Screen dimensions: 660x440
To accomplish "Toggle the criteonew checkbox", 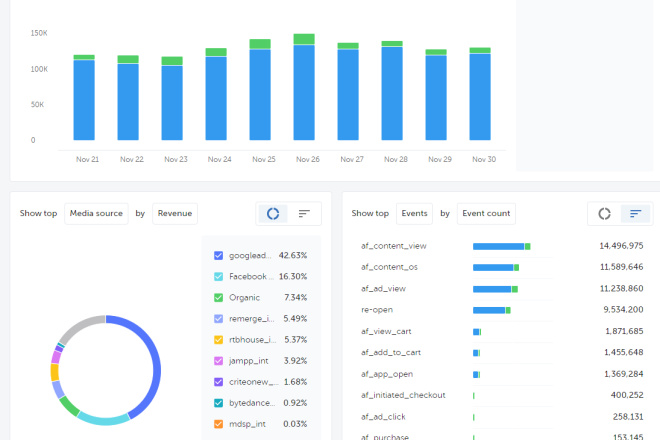I will pyautogui.click(x=218, y=382).
